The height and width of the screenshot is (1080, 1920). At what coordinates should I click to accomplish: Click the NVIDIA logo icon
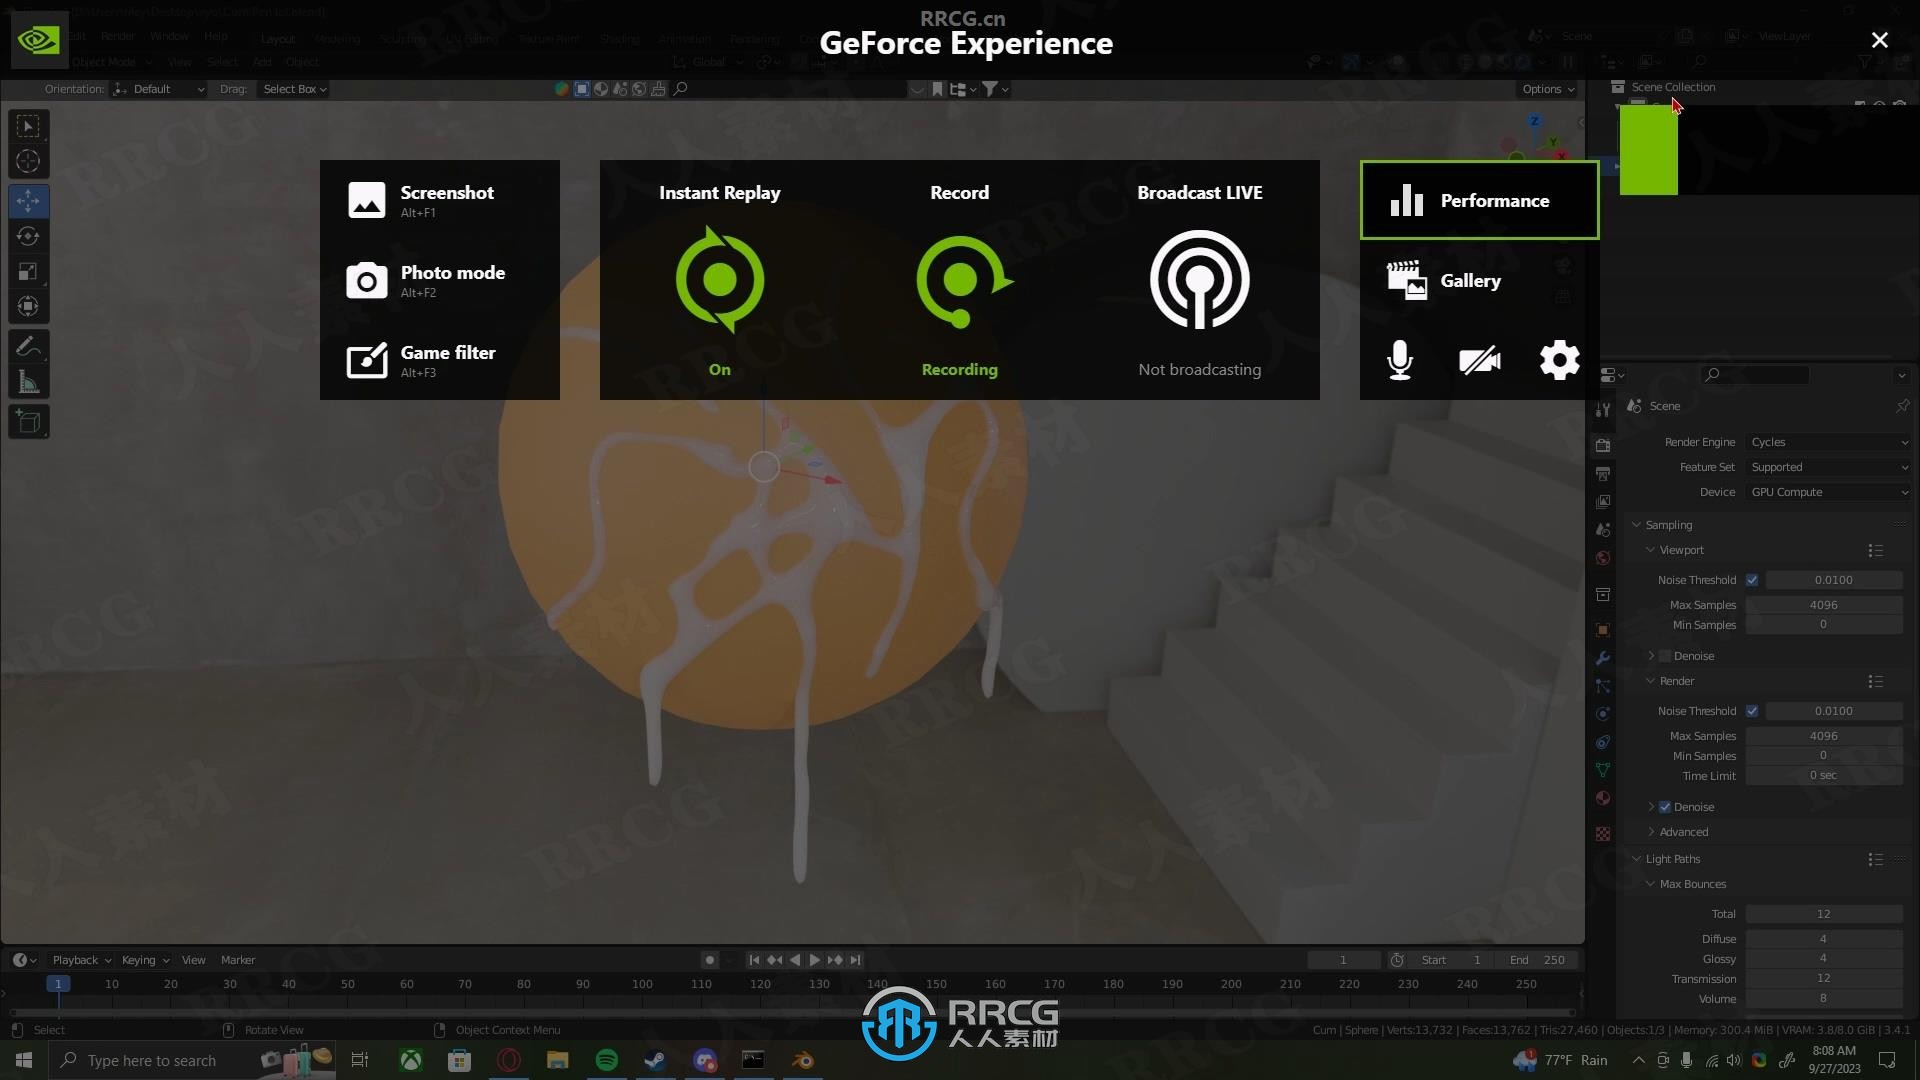coord(40,40)
